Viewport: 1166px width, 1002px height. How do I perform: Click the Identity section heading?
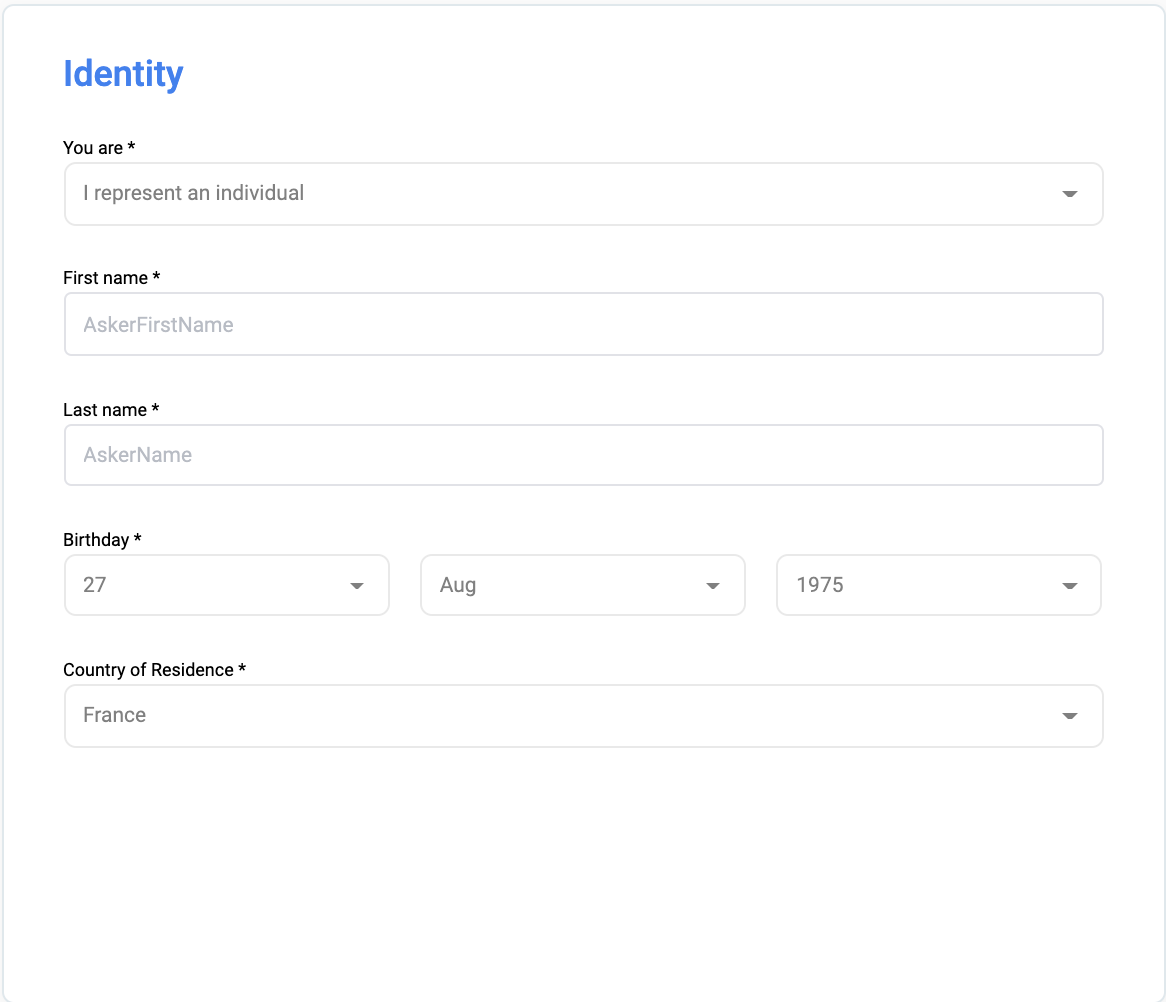pos(123,74)
